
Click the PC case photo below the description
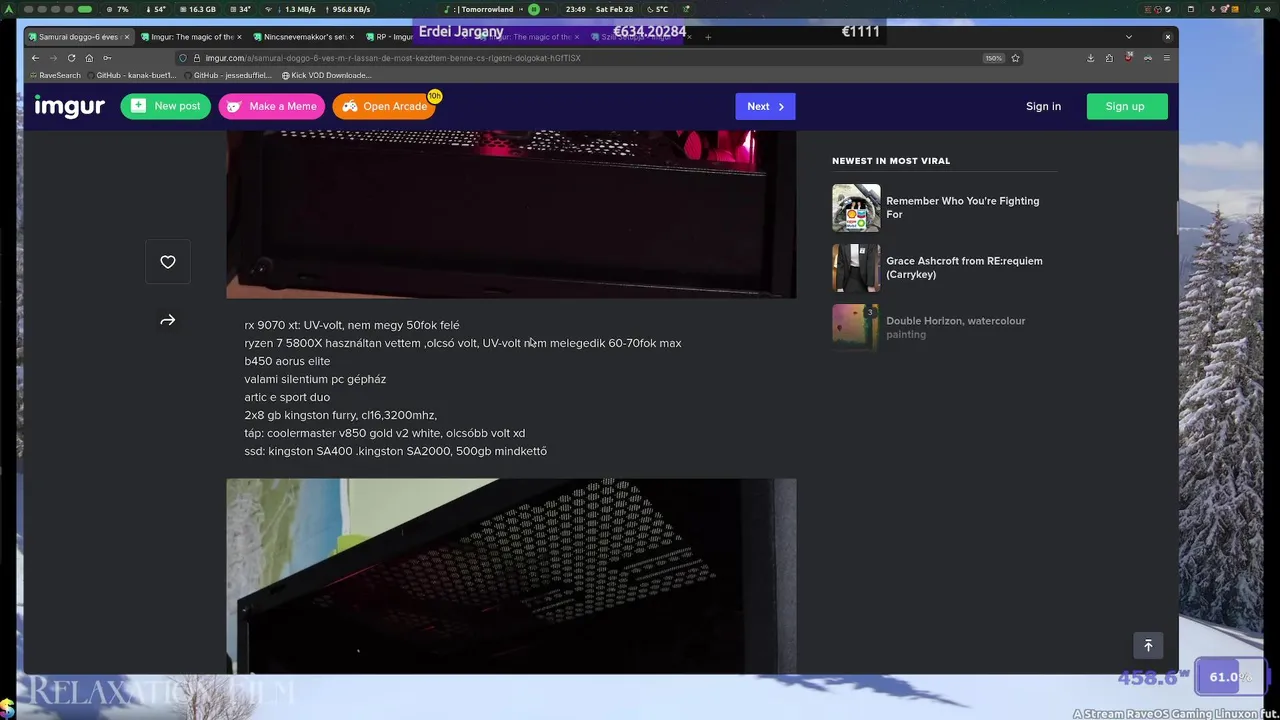tap(511, 576)
